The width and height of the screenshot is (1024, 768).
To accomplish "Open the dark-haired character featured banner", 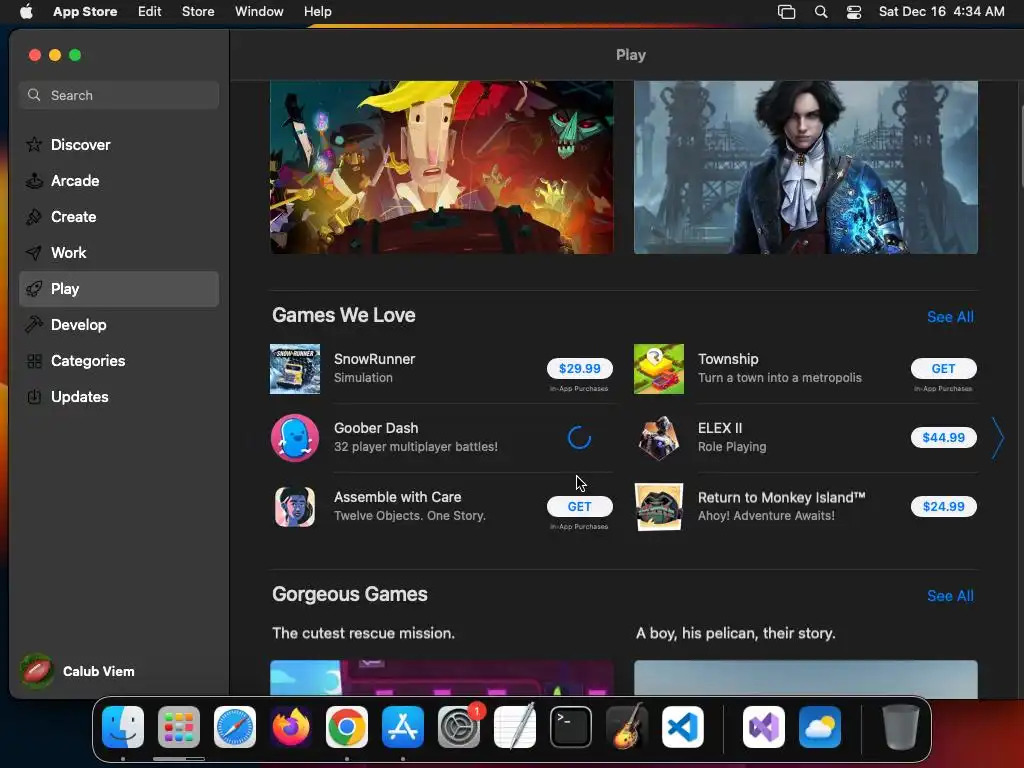I will tap(806, 167).
